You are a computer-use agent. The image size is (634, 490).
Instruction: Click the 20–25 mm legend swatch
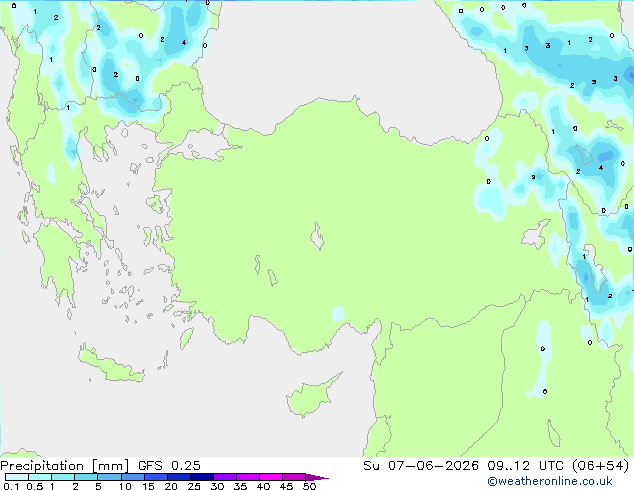(178, 477)
